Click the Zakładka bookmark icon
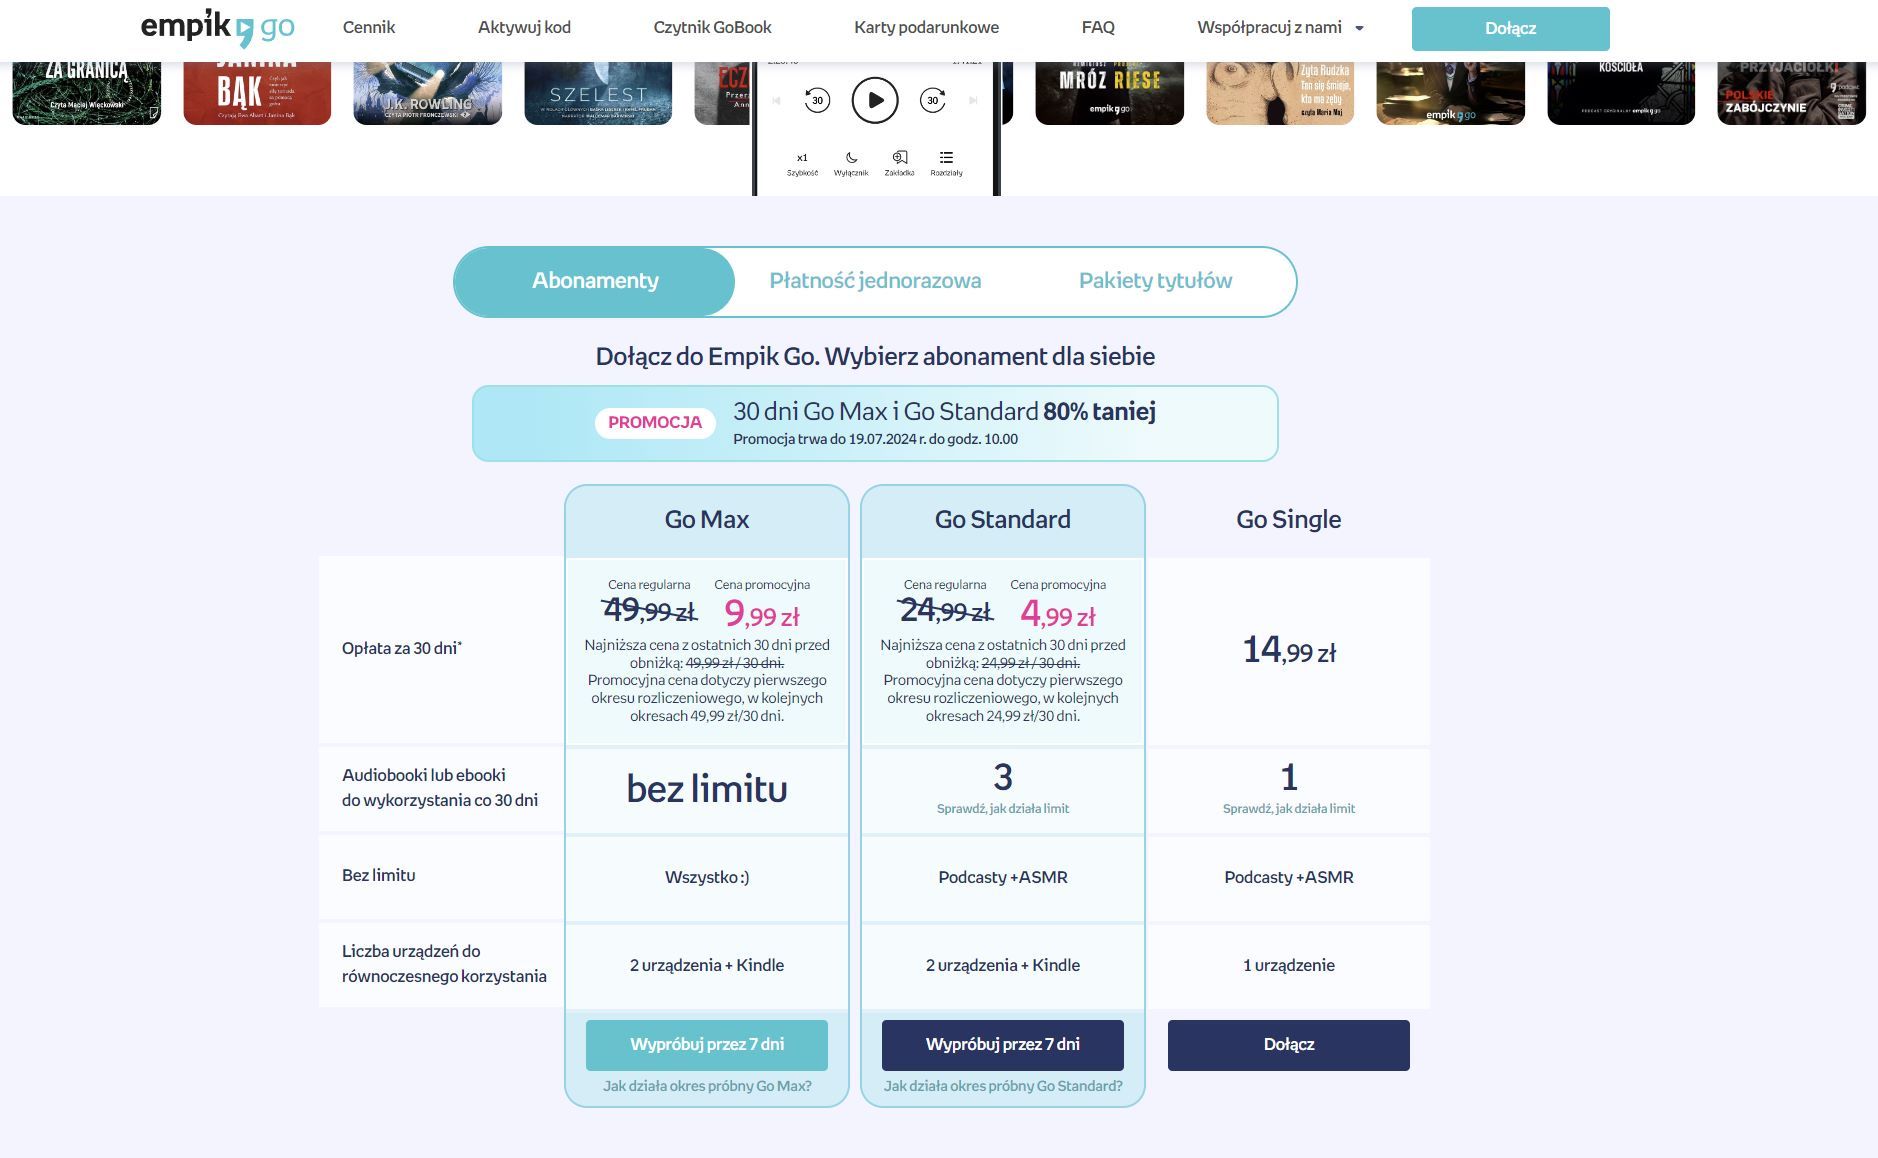Screen dimensions: 1878x1158 coord(900,164)
